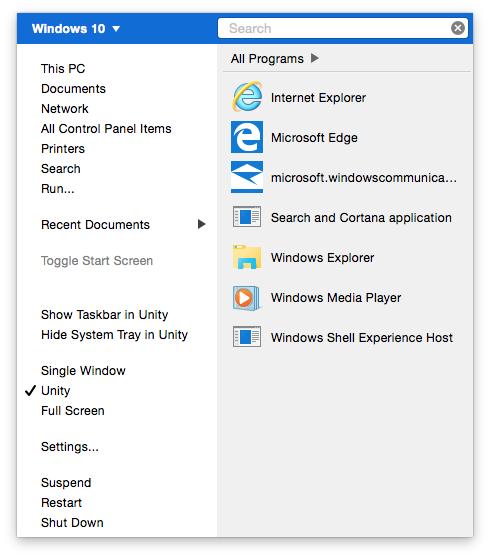Launch Microsoft Edge via its icon
Screen dimensions: 490x558
[x=247, y=137]
